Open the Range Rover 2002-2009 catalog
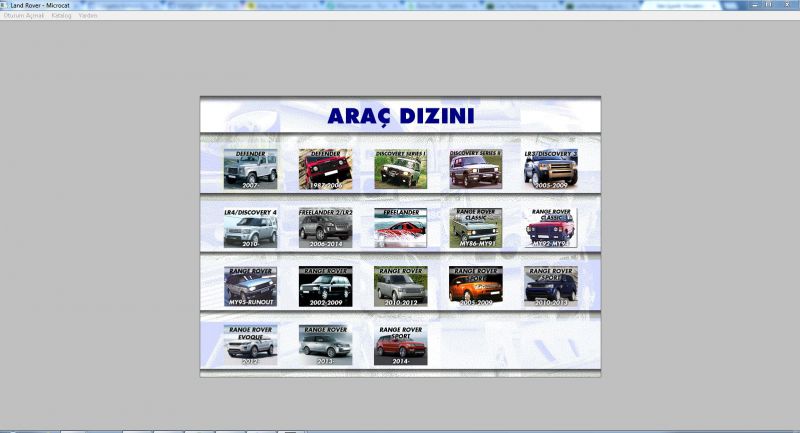This screenshot has width=800, height=433. 326,287
